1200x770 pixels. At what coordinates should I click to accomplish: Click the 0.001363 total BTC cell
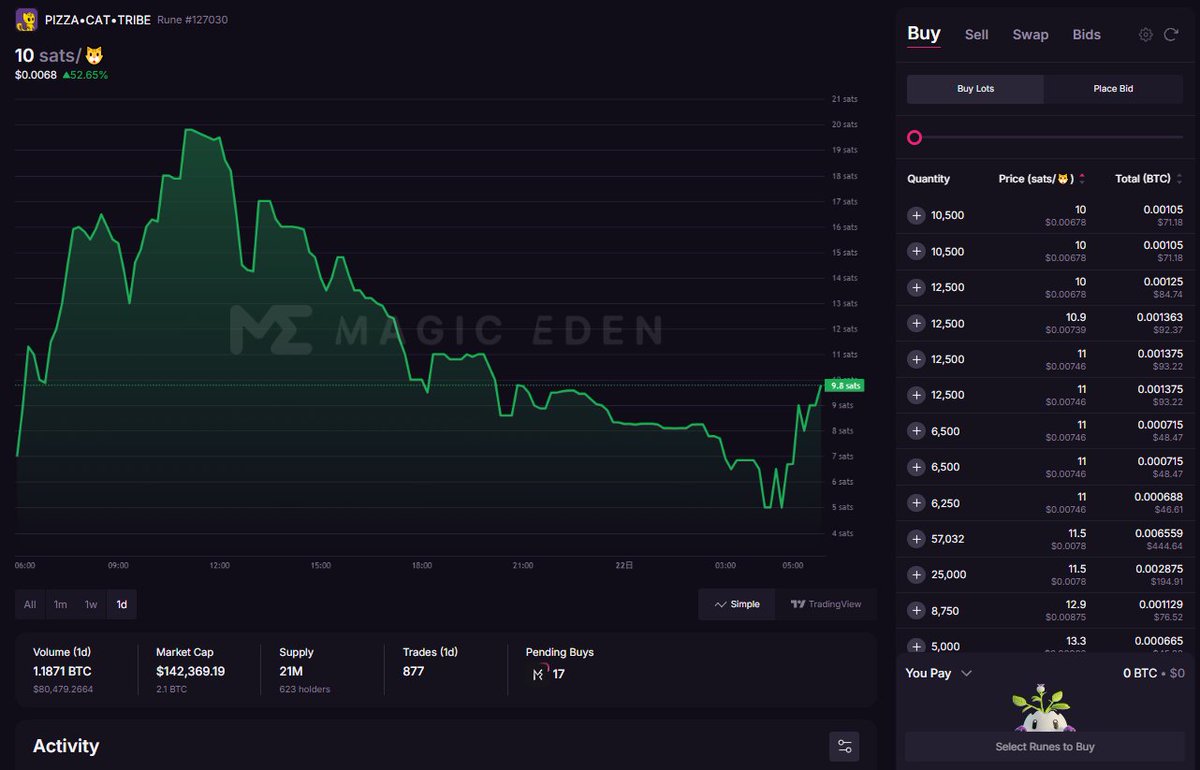click(1160, 317)
